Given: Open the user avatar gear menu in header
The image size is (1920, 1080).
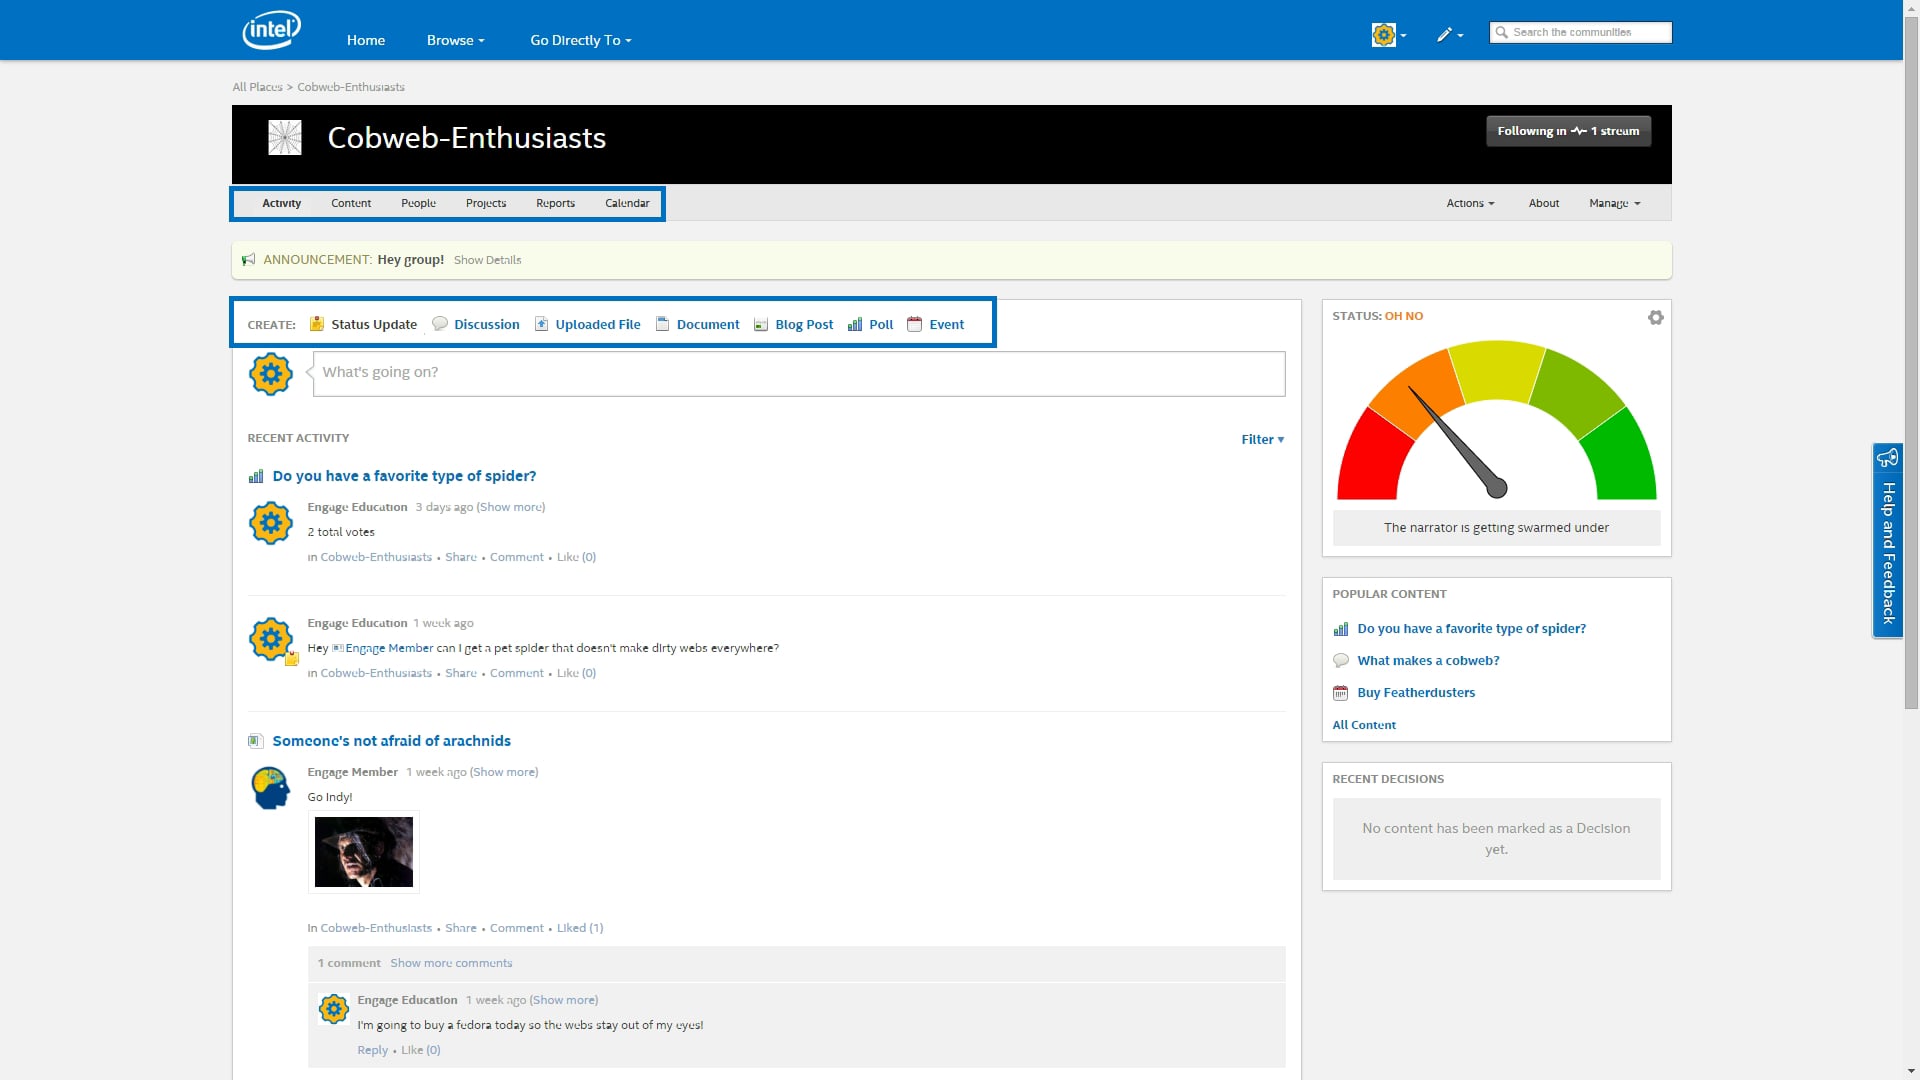Looking at the screenshot, I should click(1389, 35).
